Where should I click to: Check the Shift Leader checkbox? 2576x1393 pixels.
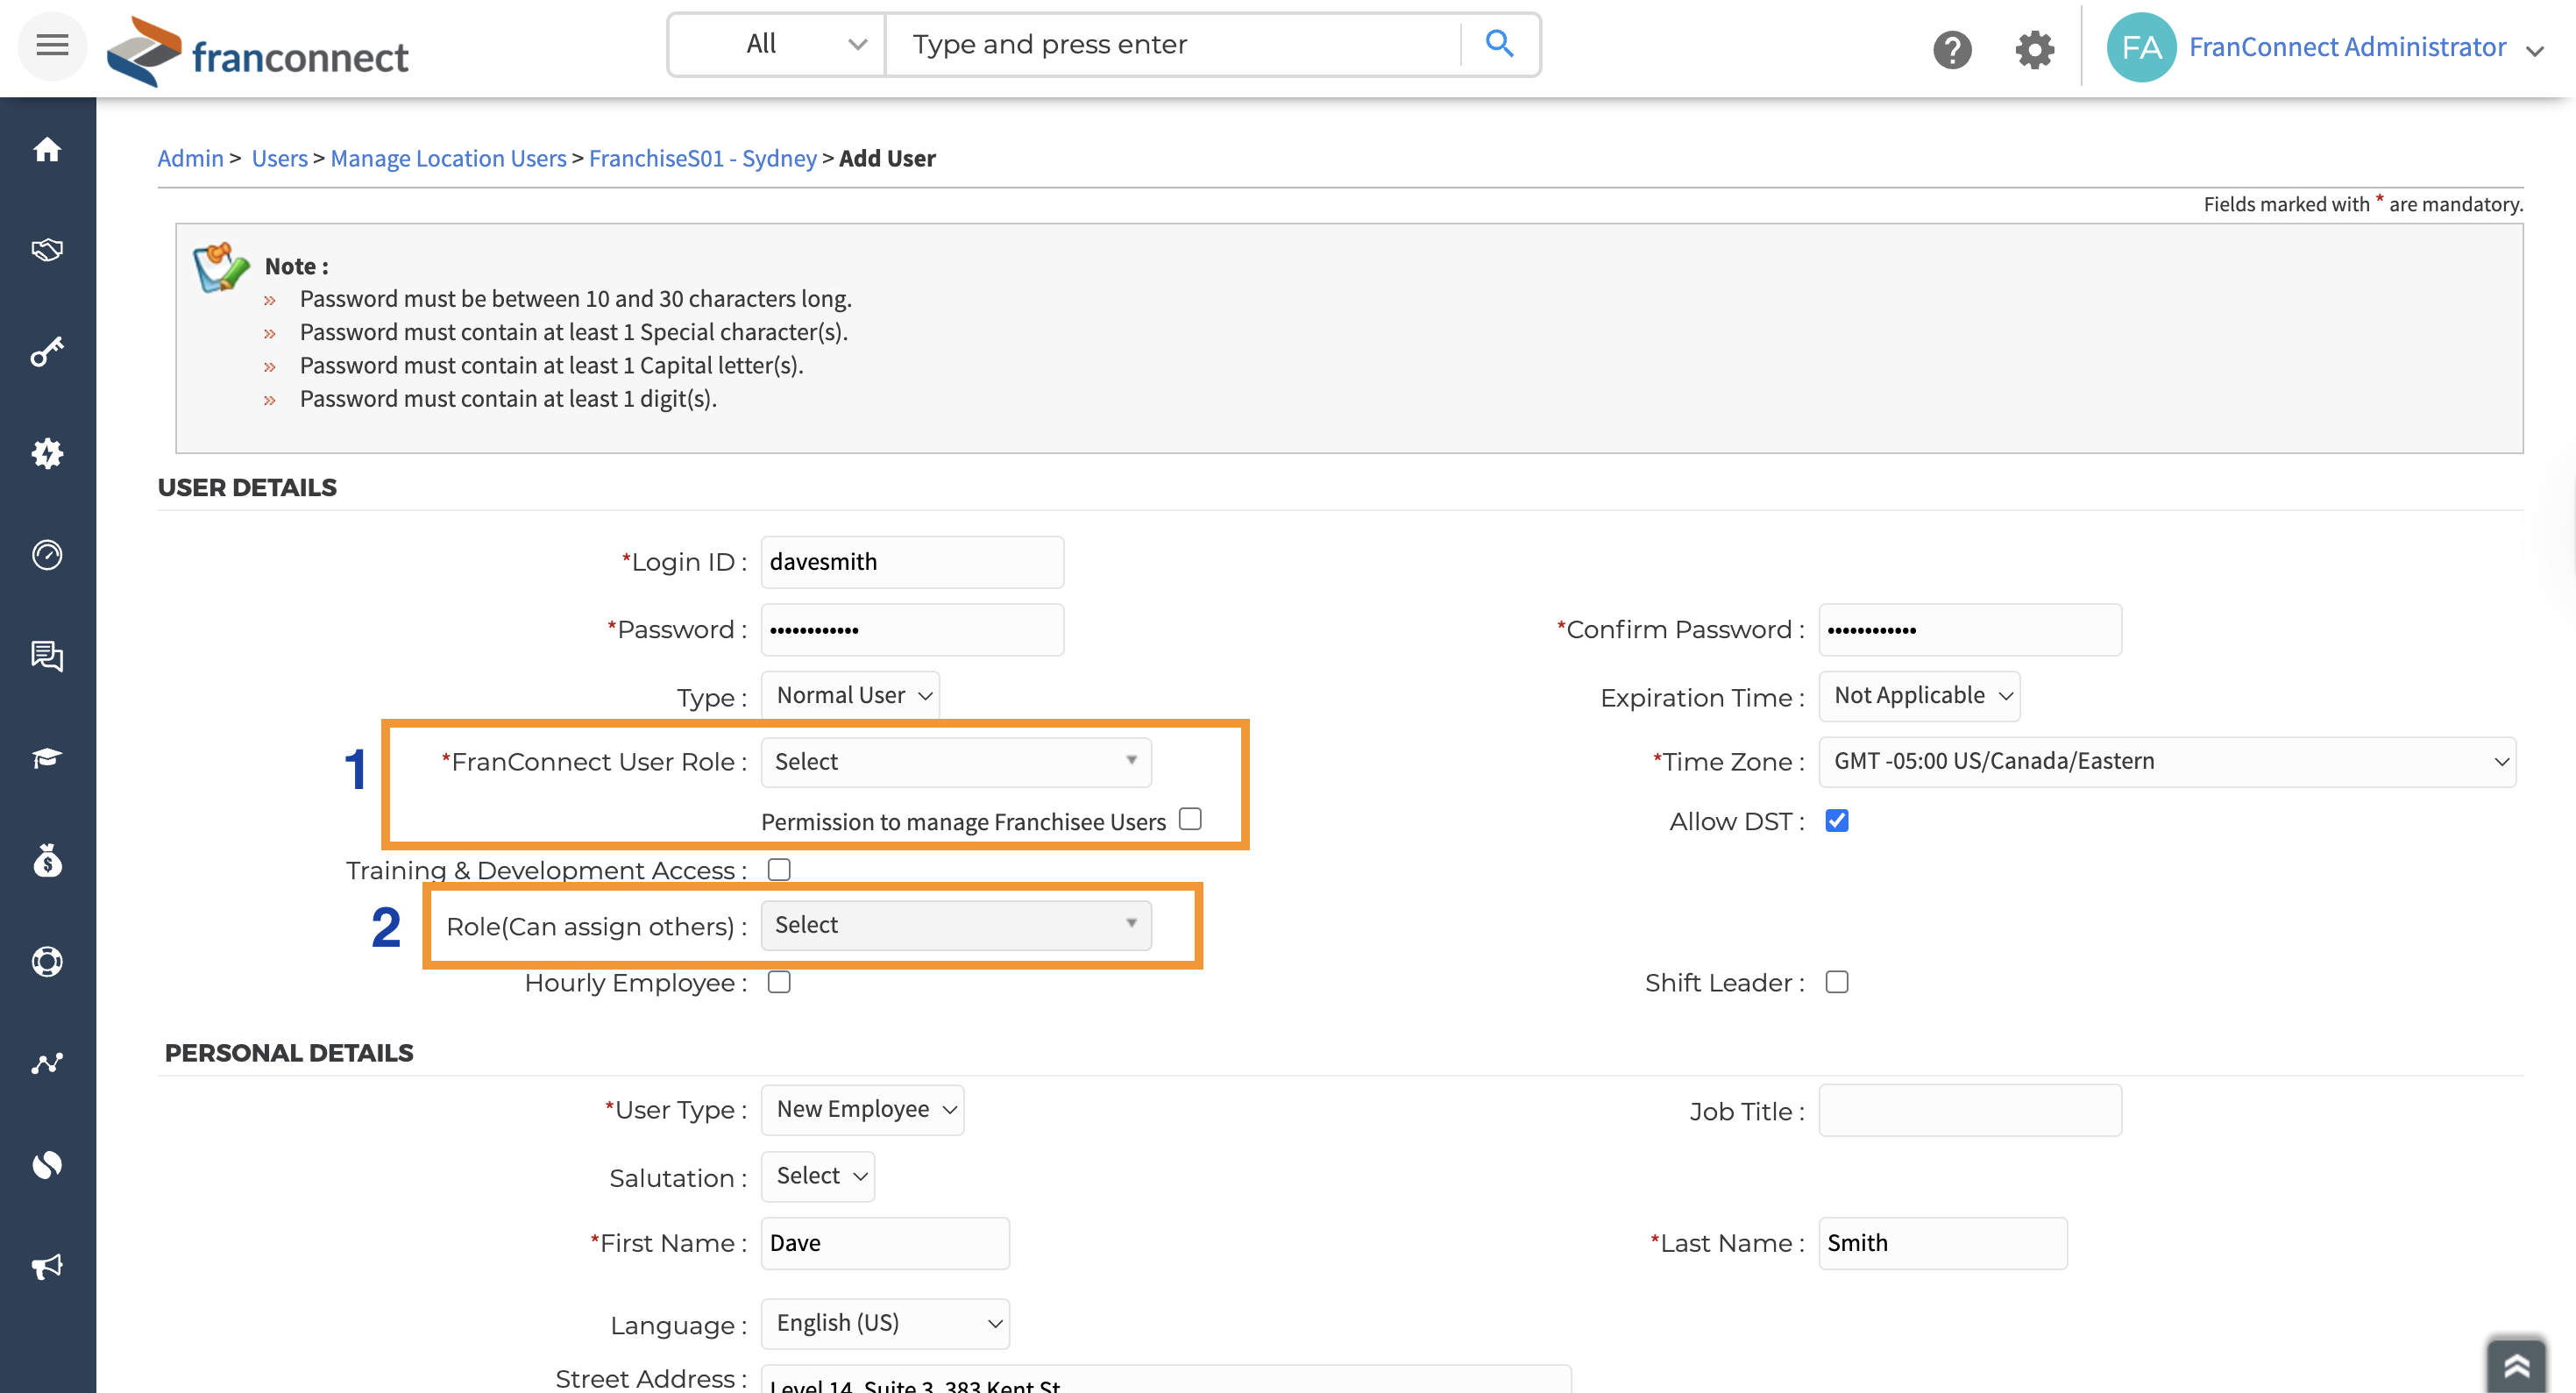[x=1836, y=982]
